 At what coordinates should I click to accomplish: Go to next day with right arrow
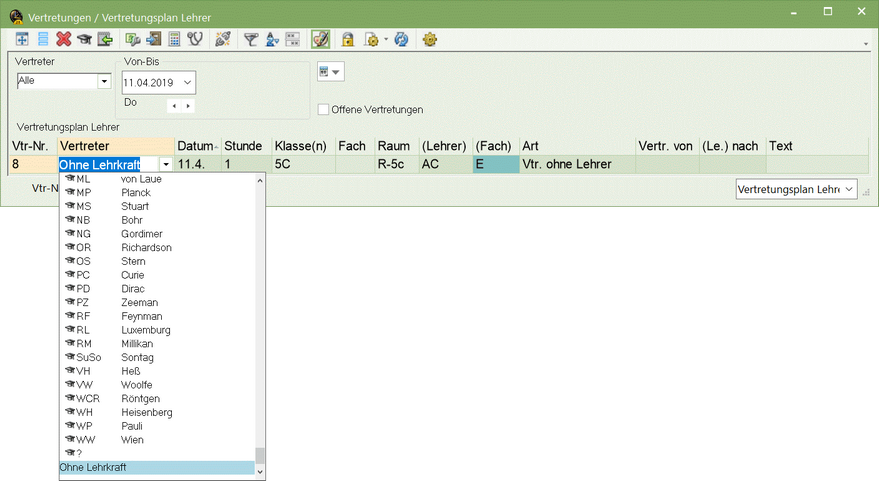pyautogui.click(x=188, y=105)
